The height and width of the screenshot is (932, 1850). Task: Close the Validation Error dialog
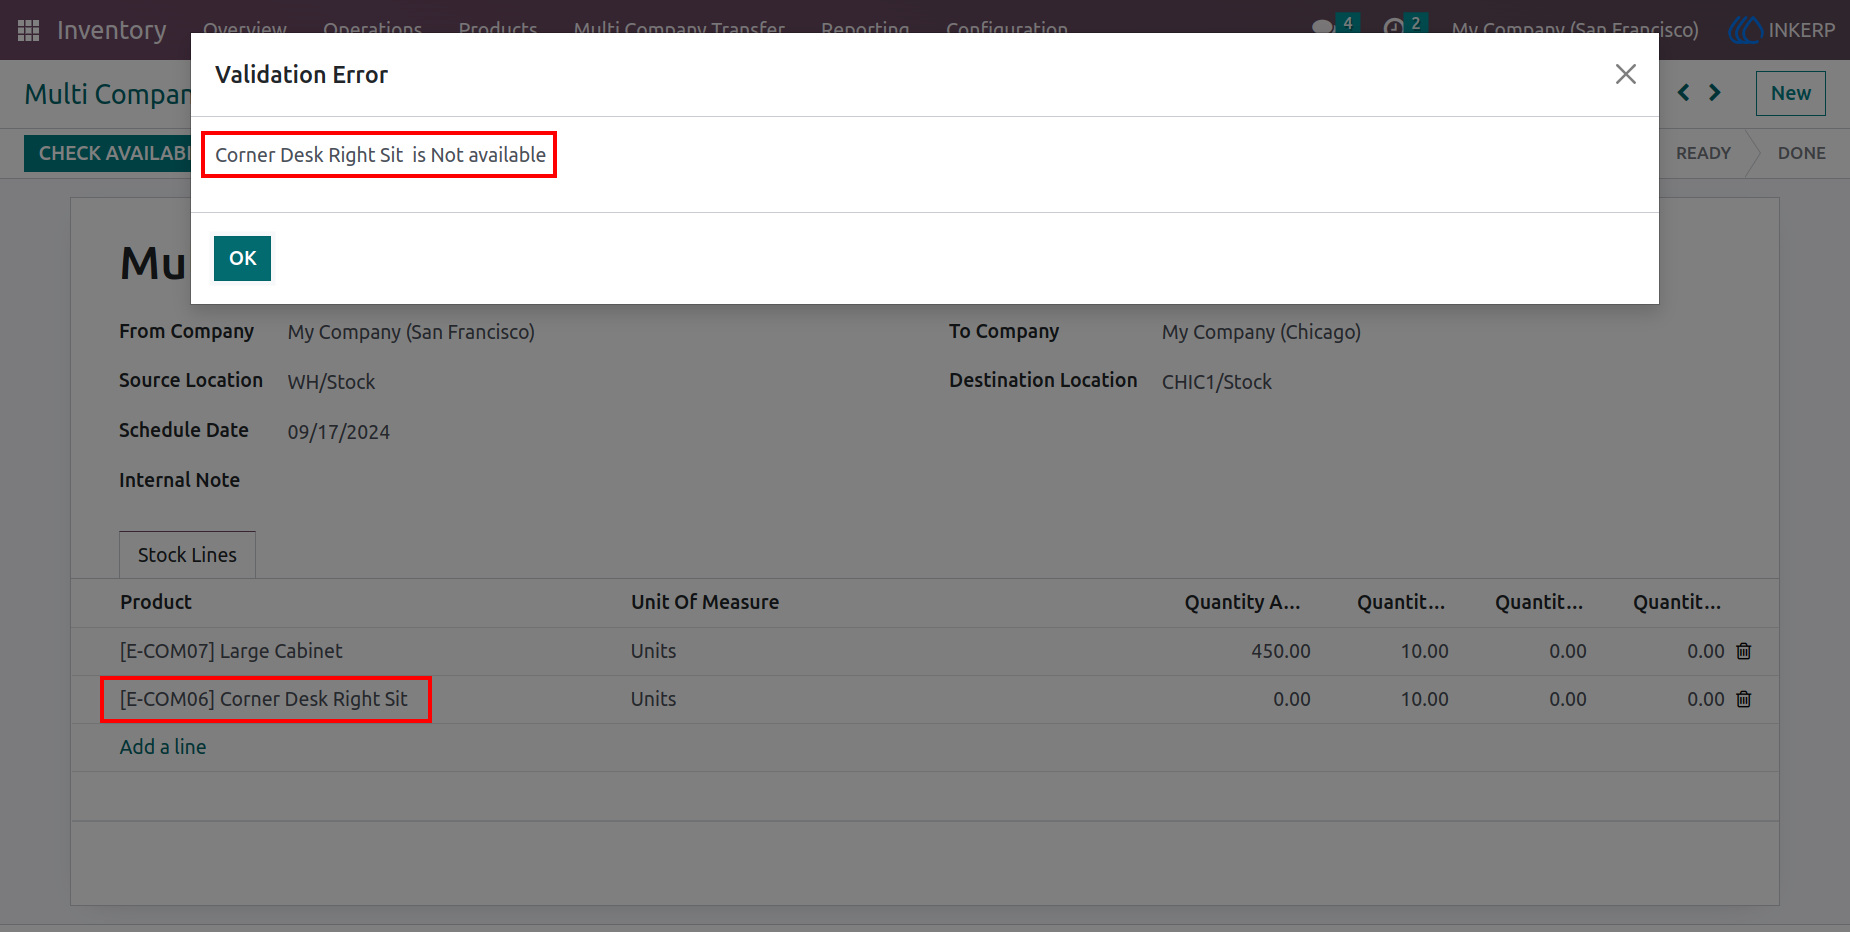pyautogui.click(x=1625, y=74)
